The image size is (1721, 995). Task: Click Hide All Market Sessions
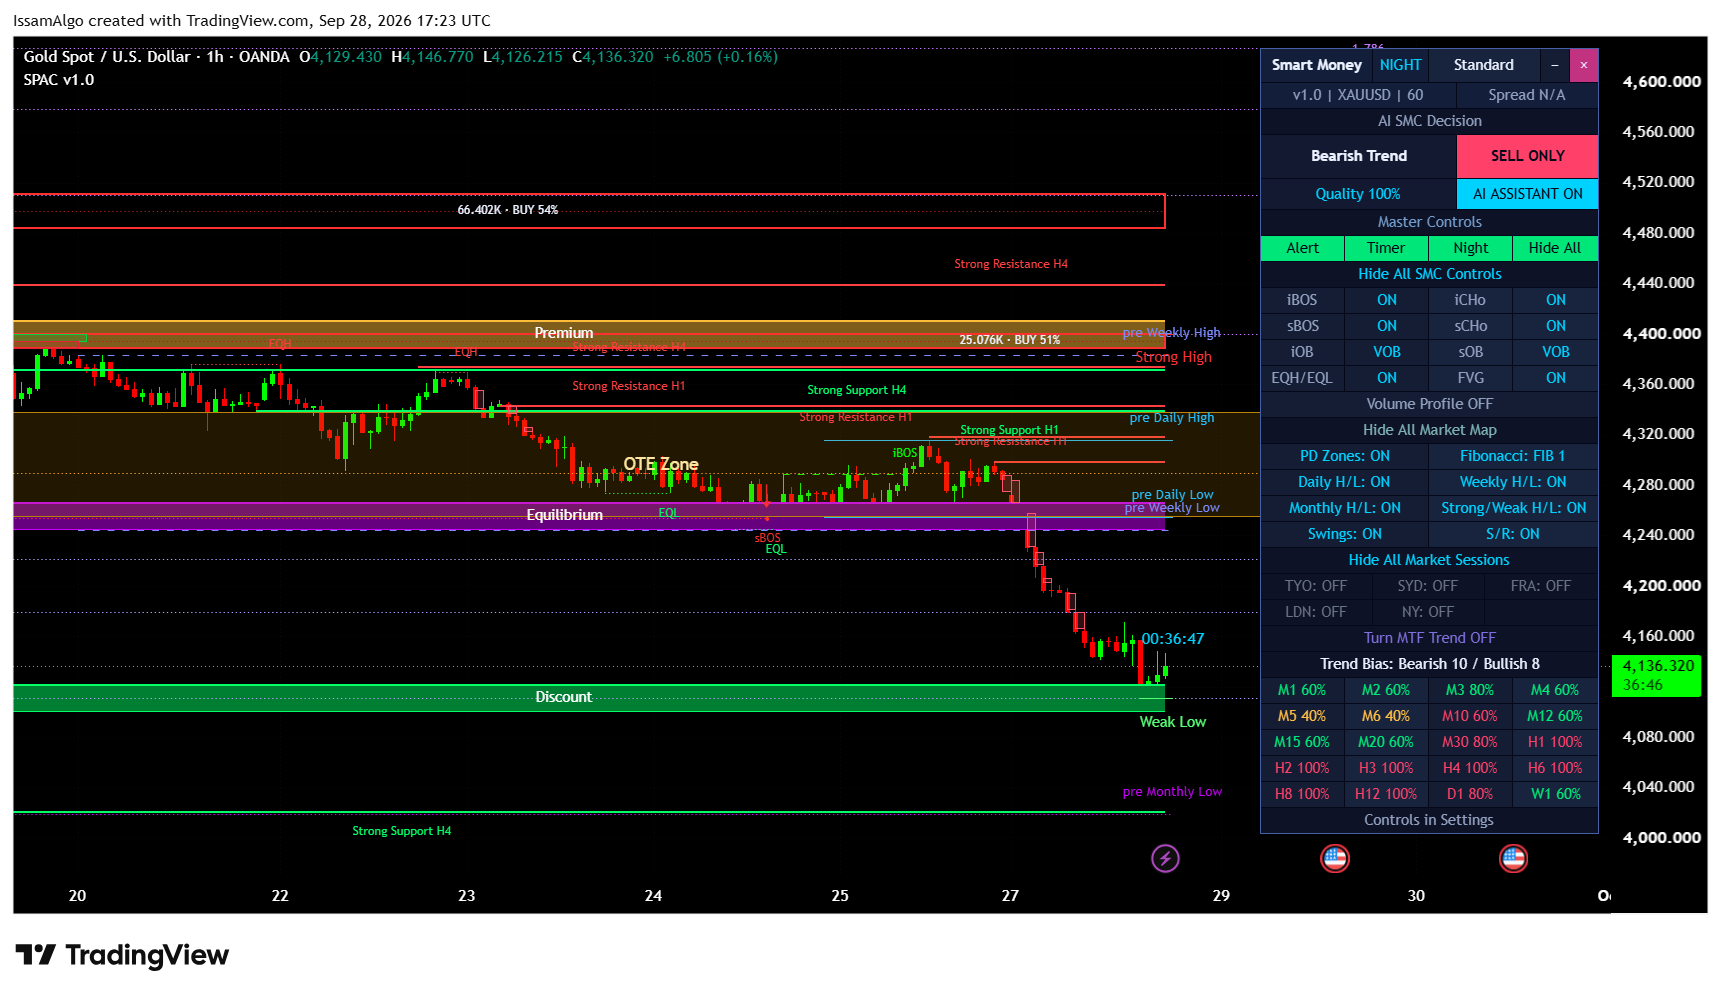click(x=1429, y=560)
